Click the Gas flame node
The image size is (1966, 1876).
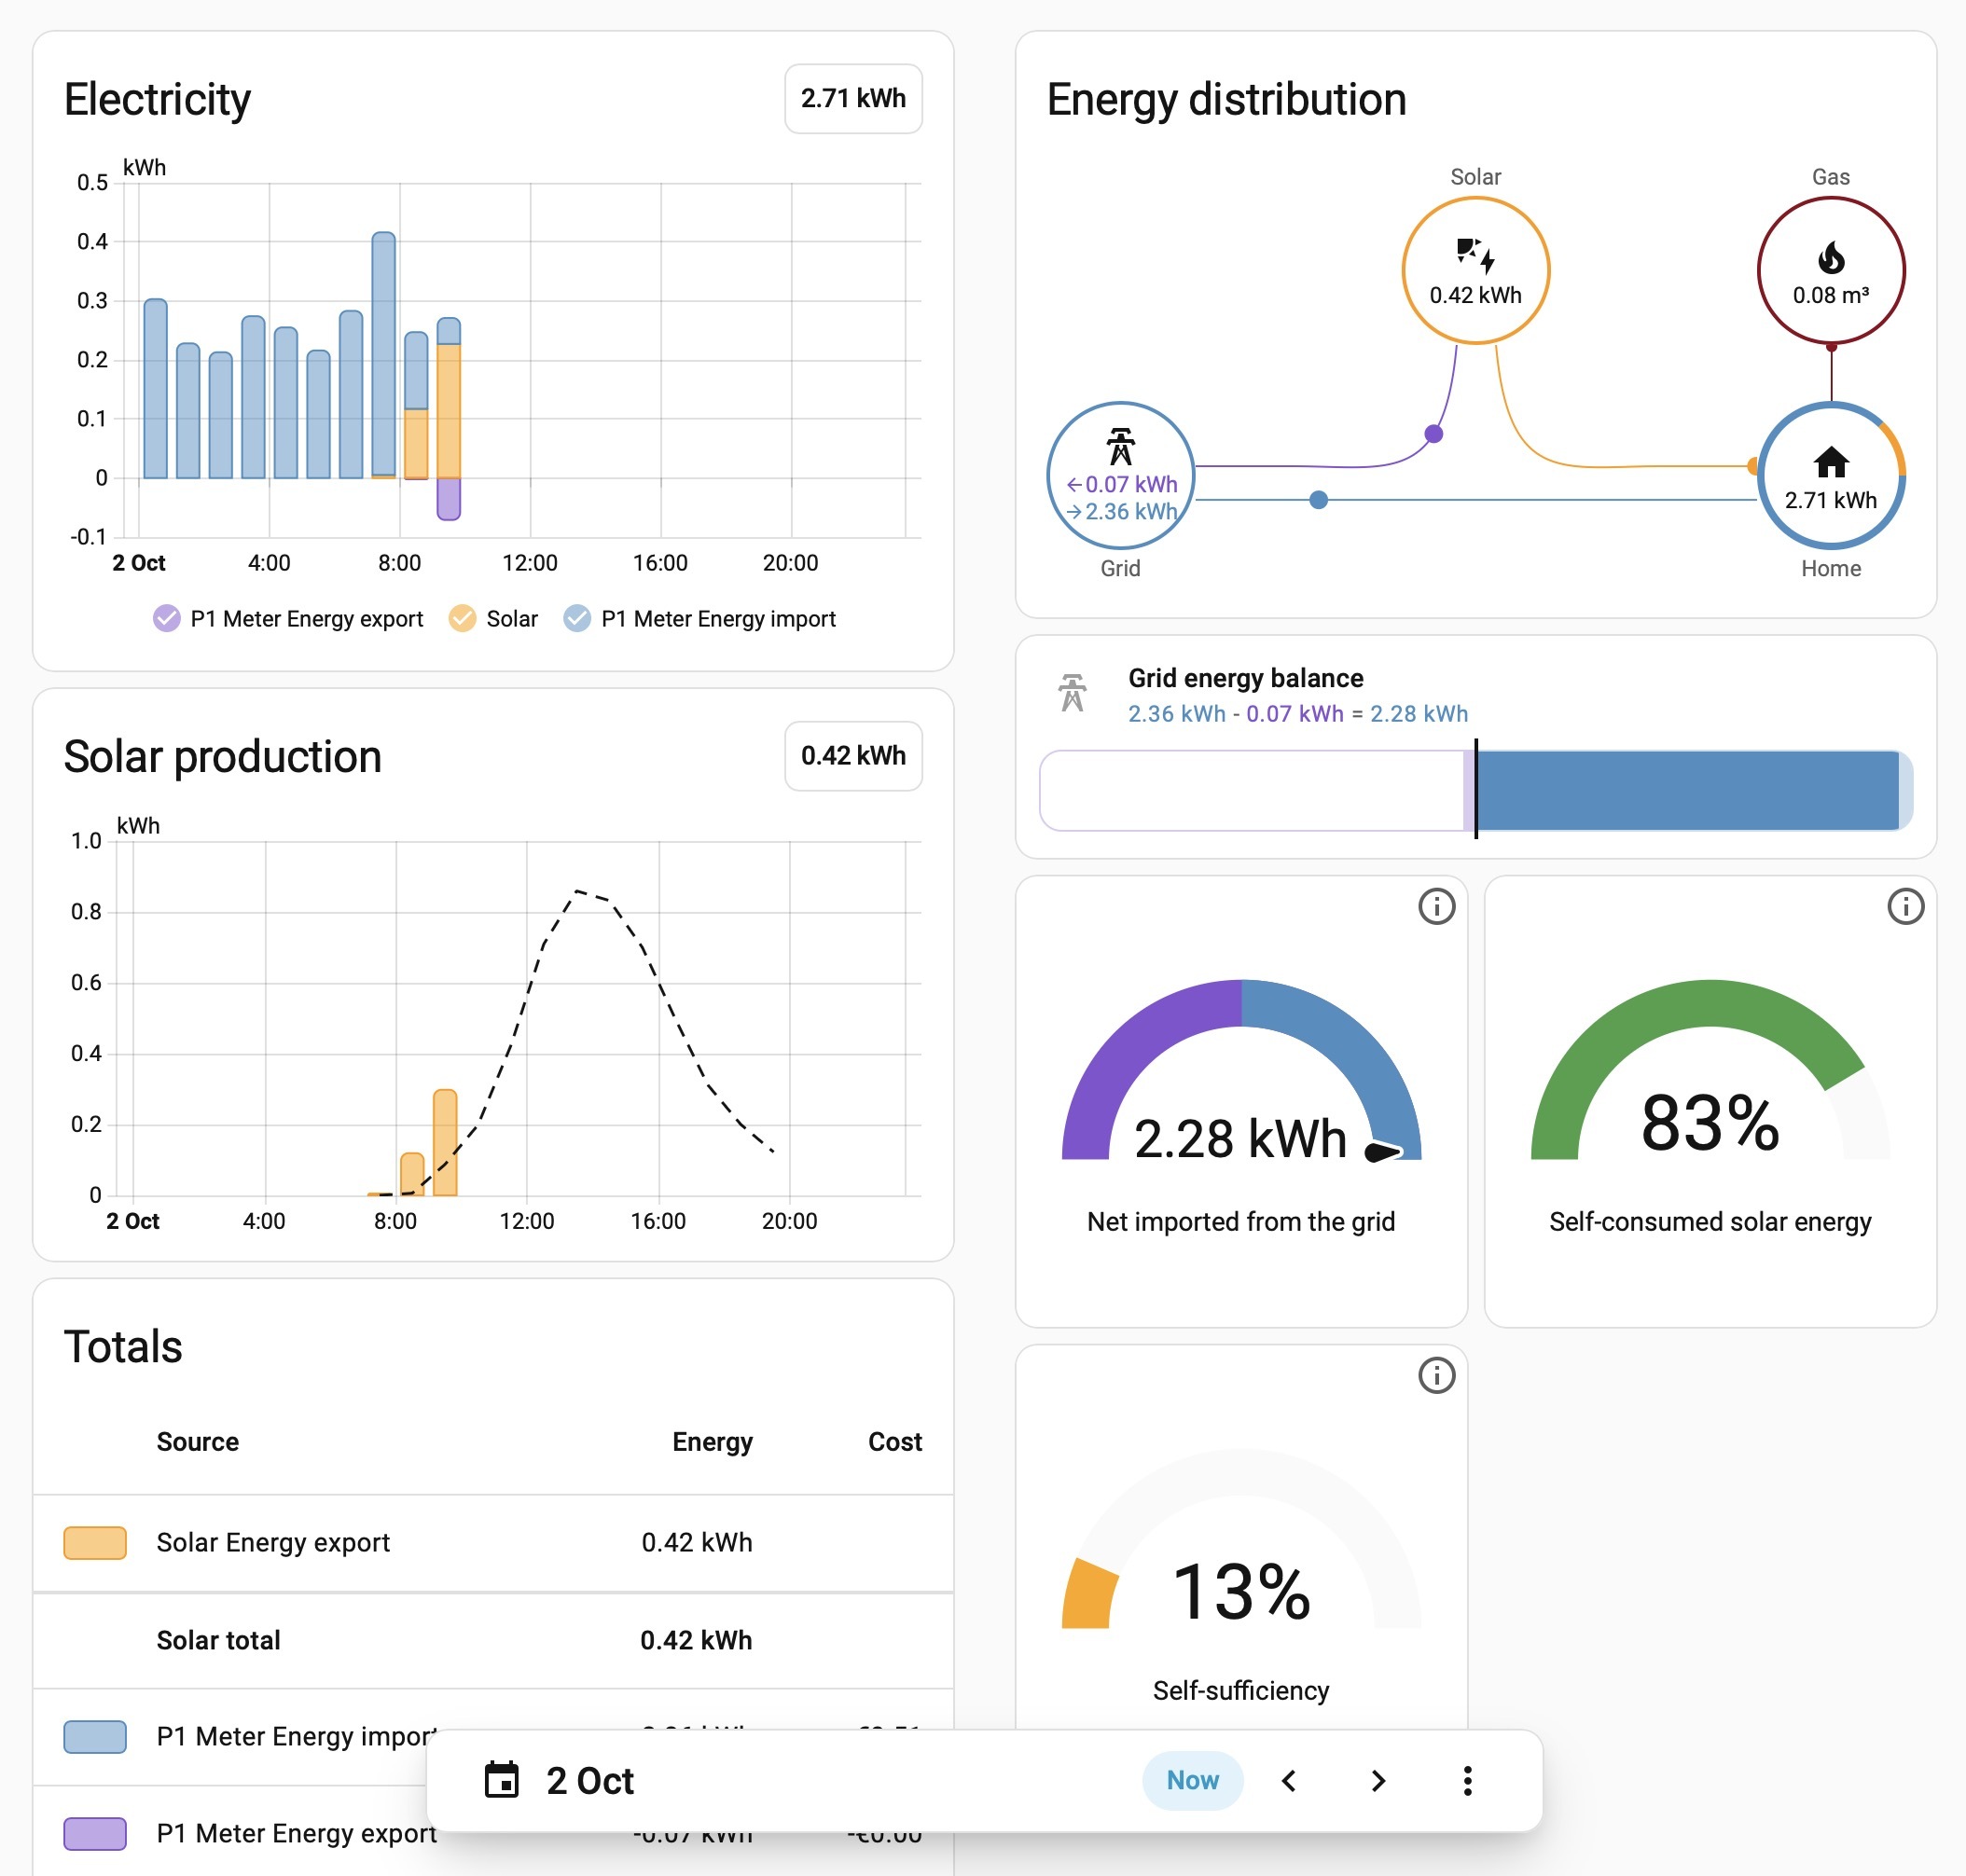click(1830, 270)
